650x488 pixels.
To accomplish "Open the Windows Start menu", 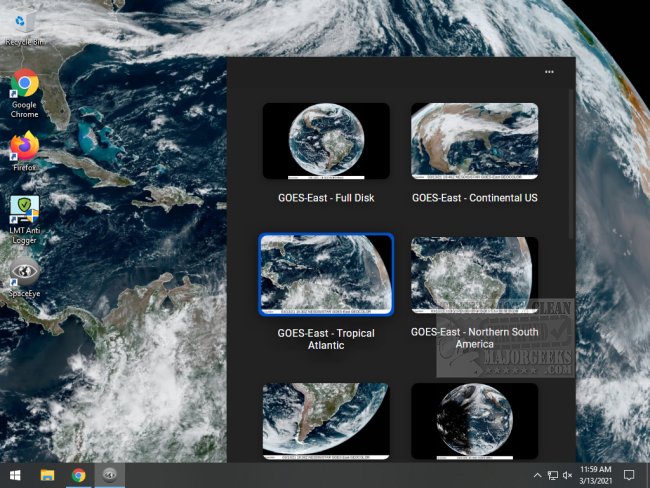I will tap(15, 475).
